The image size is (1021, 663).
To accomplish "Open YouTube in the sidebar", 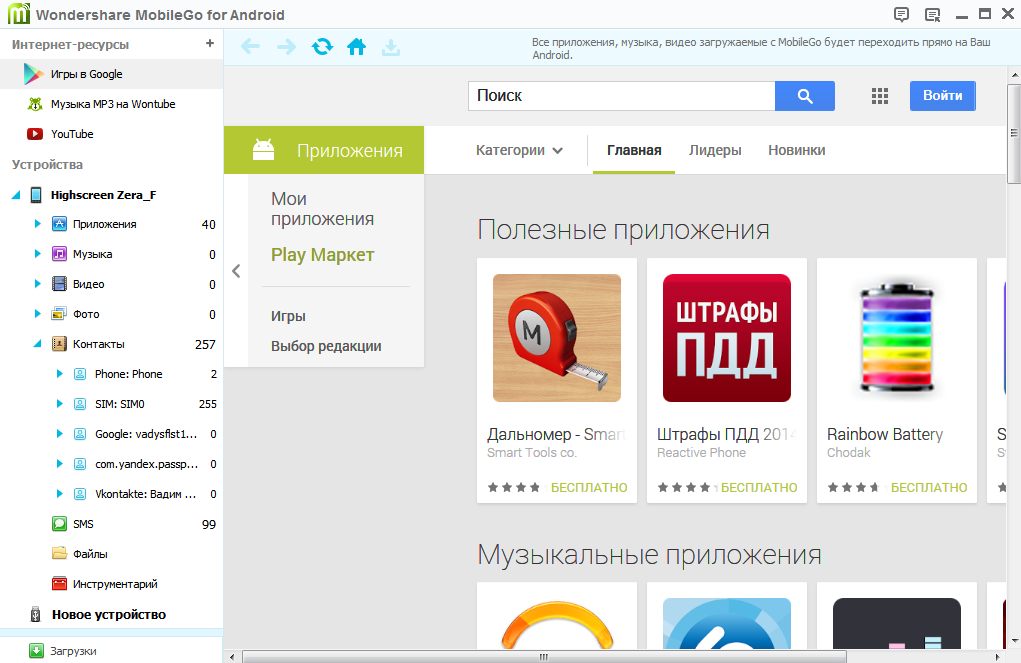I will point(72,134).
